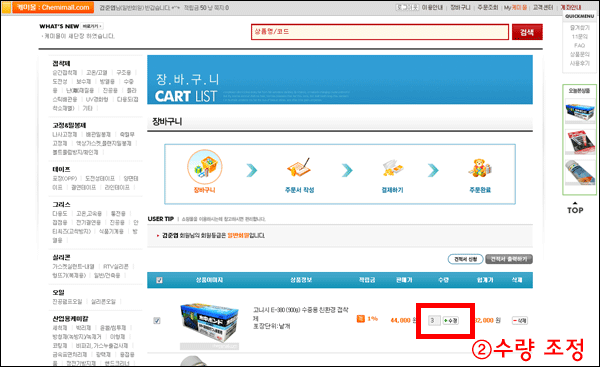This screenshot has width=600, height=367.
Task: Open 계좌안내 in the top menu
Action: click(x=571, y=7)
